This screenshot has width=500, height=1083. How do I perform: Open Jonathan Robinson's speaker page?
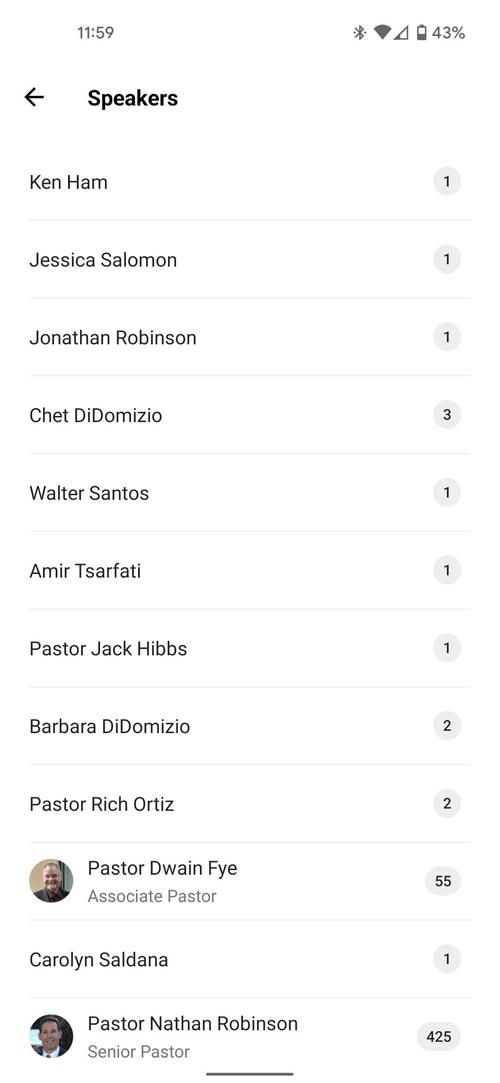[250, 338]
